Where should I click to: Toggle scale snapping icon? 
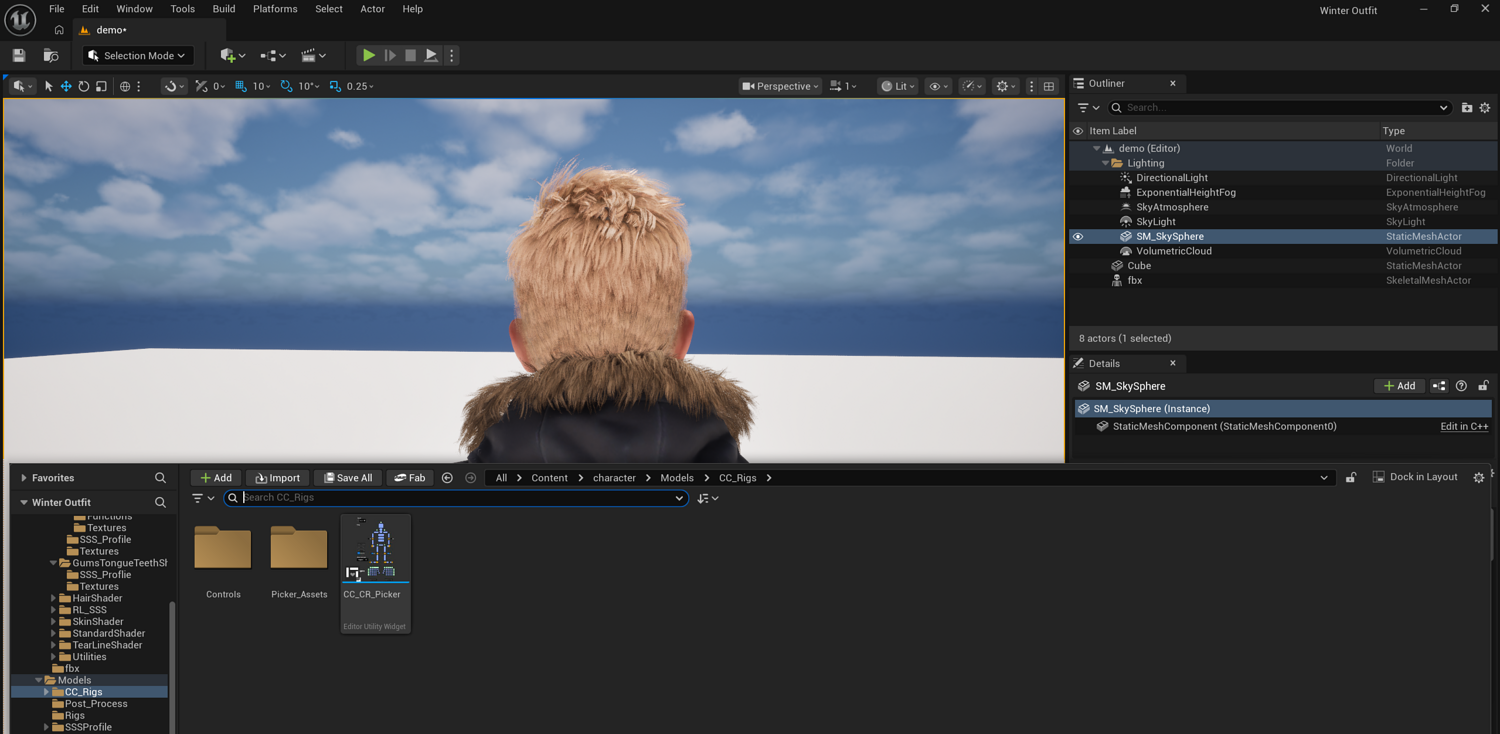click(335, 87)
